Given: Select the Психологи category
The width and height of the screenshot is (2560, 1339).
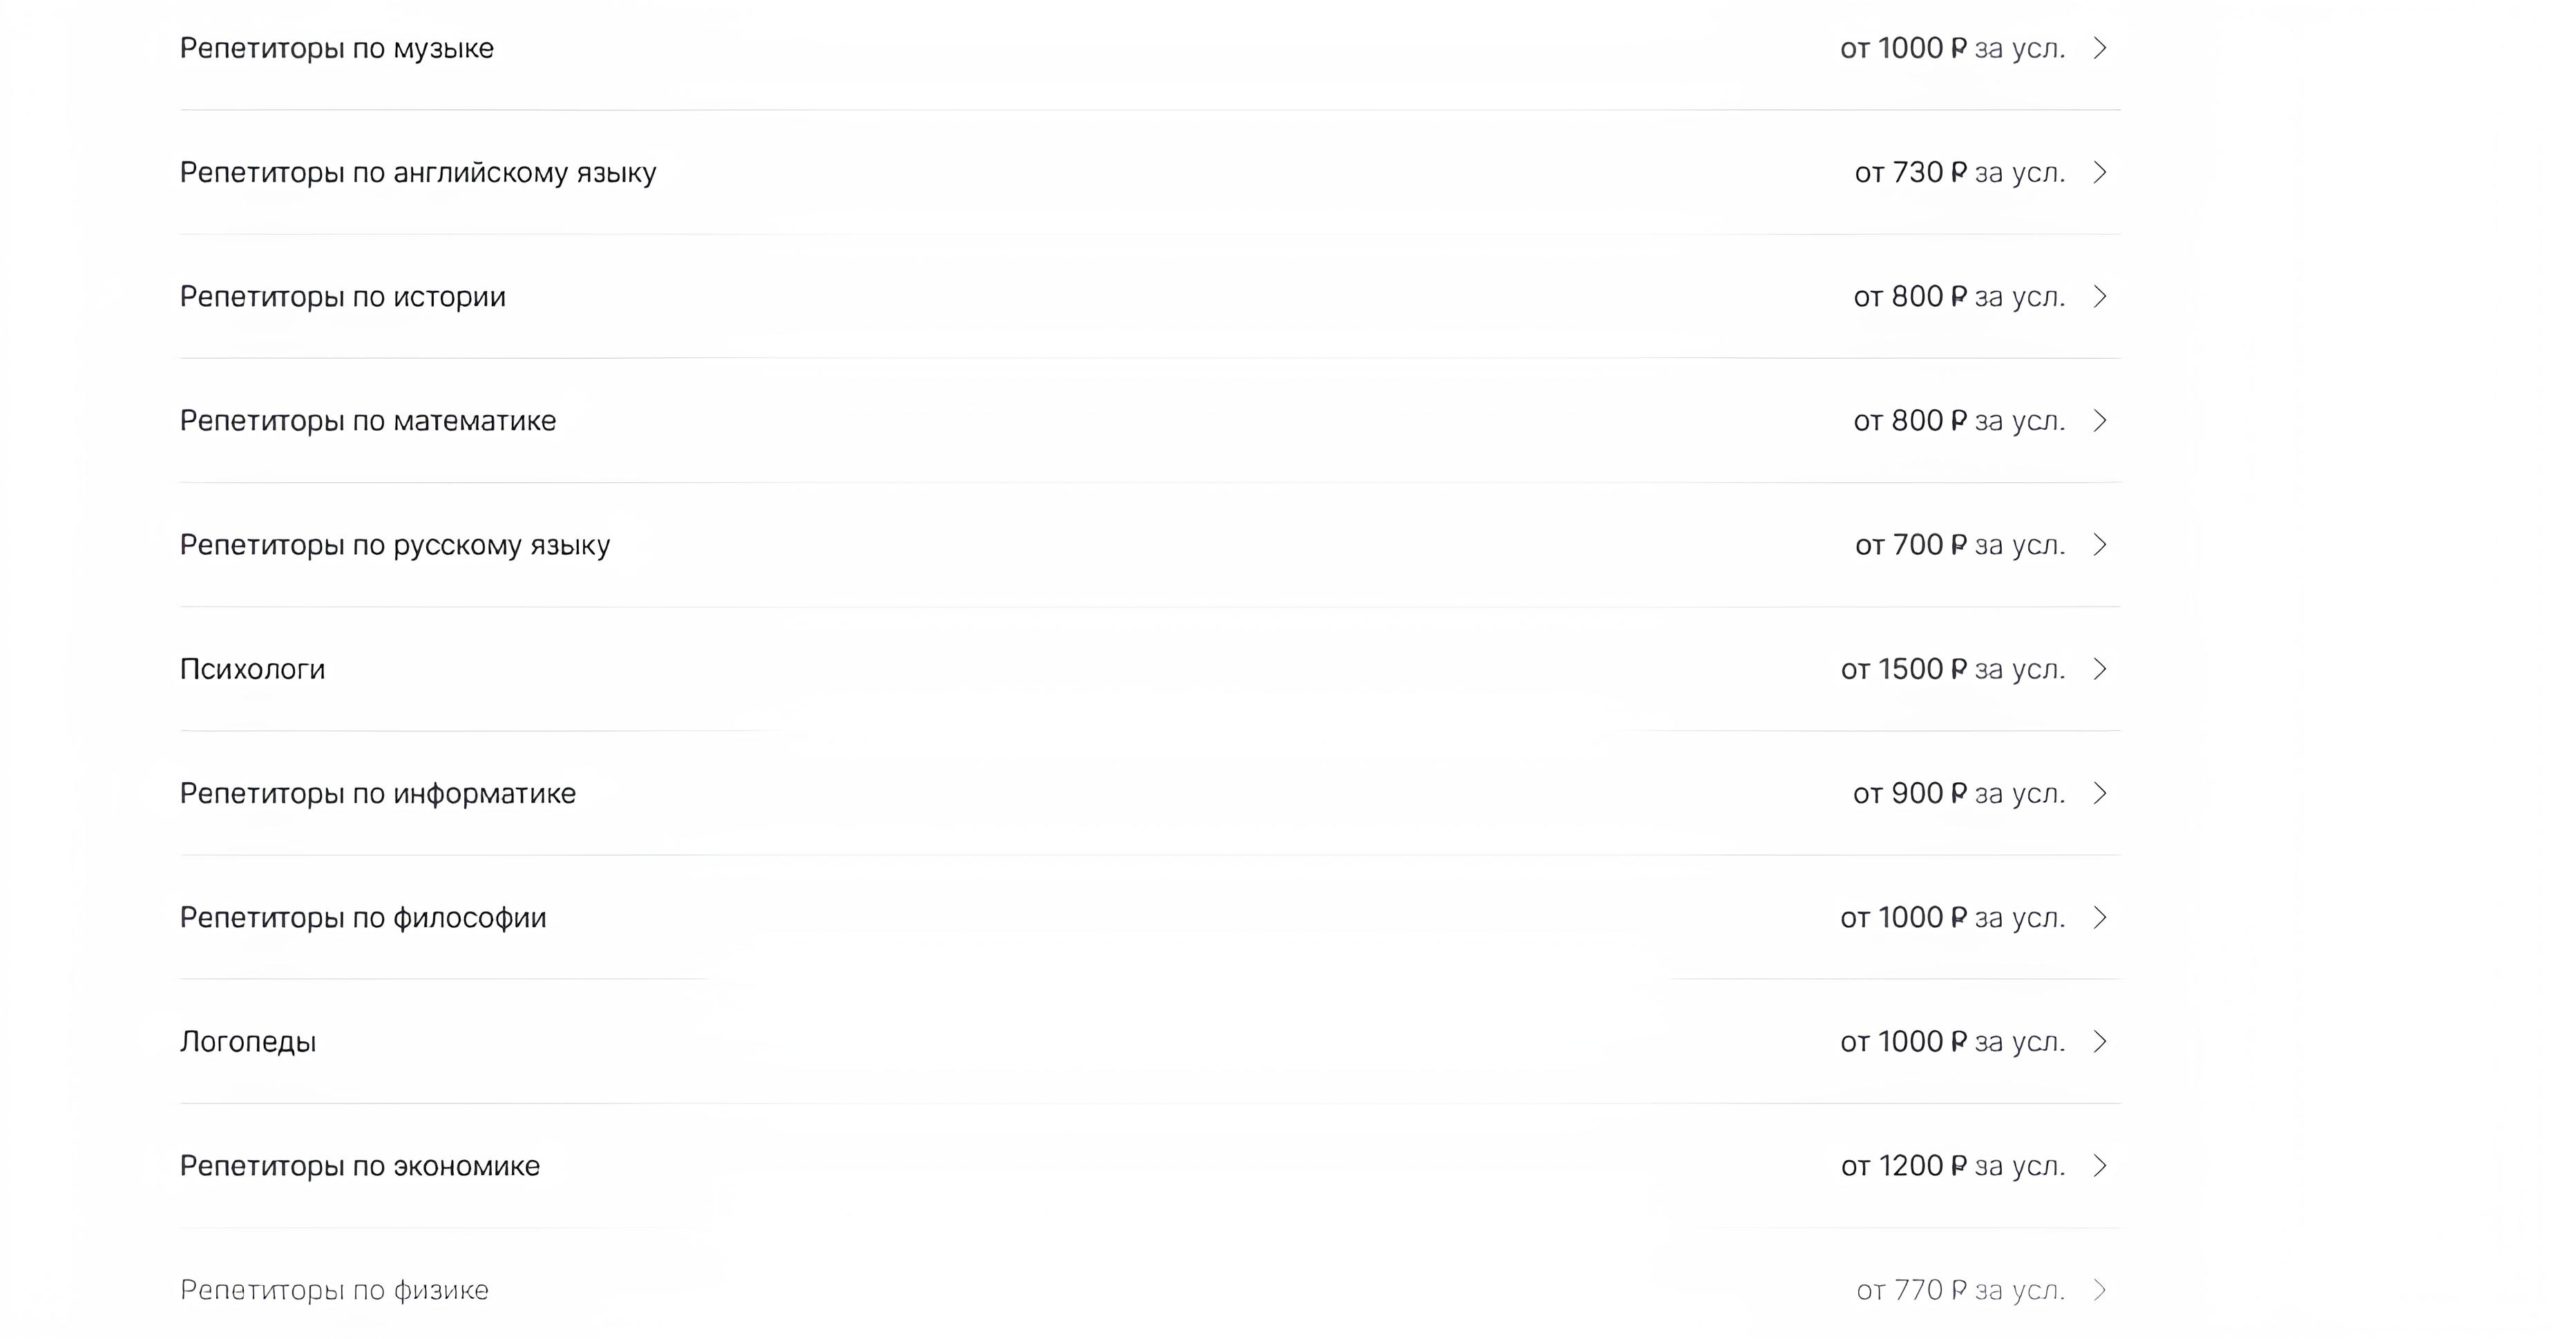Looking at the screenshot, I should click(252, 669).
